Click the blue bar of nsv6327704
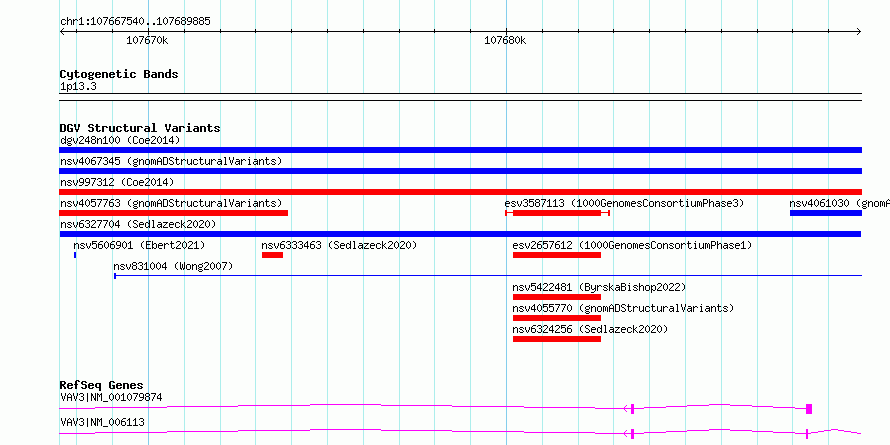The image size is (890, 445). click(x=460, y=234)
